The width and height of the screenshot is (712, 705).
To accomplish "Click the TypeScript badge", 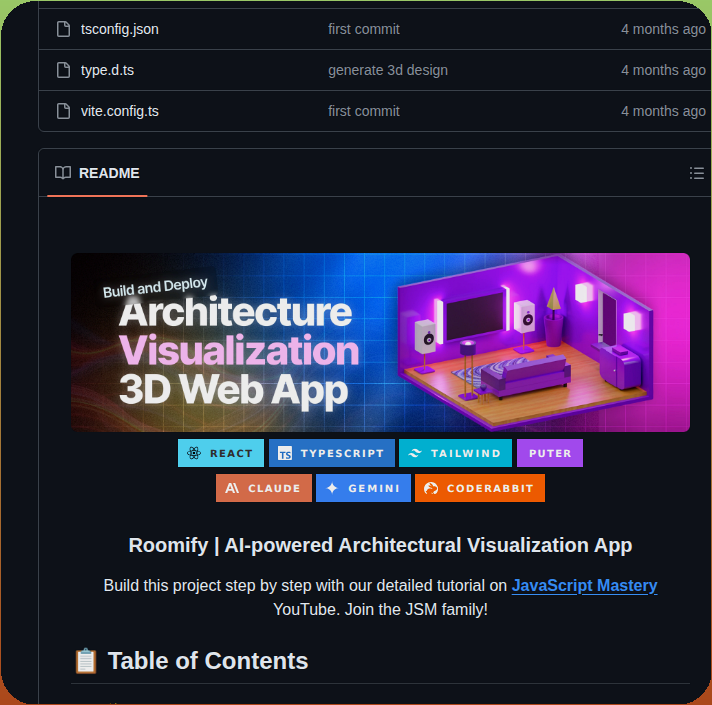I will (x=331, y=453).
